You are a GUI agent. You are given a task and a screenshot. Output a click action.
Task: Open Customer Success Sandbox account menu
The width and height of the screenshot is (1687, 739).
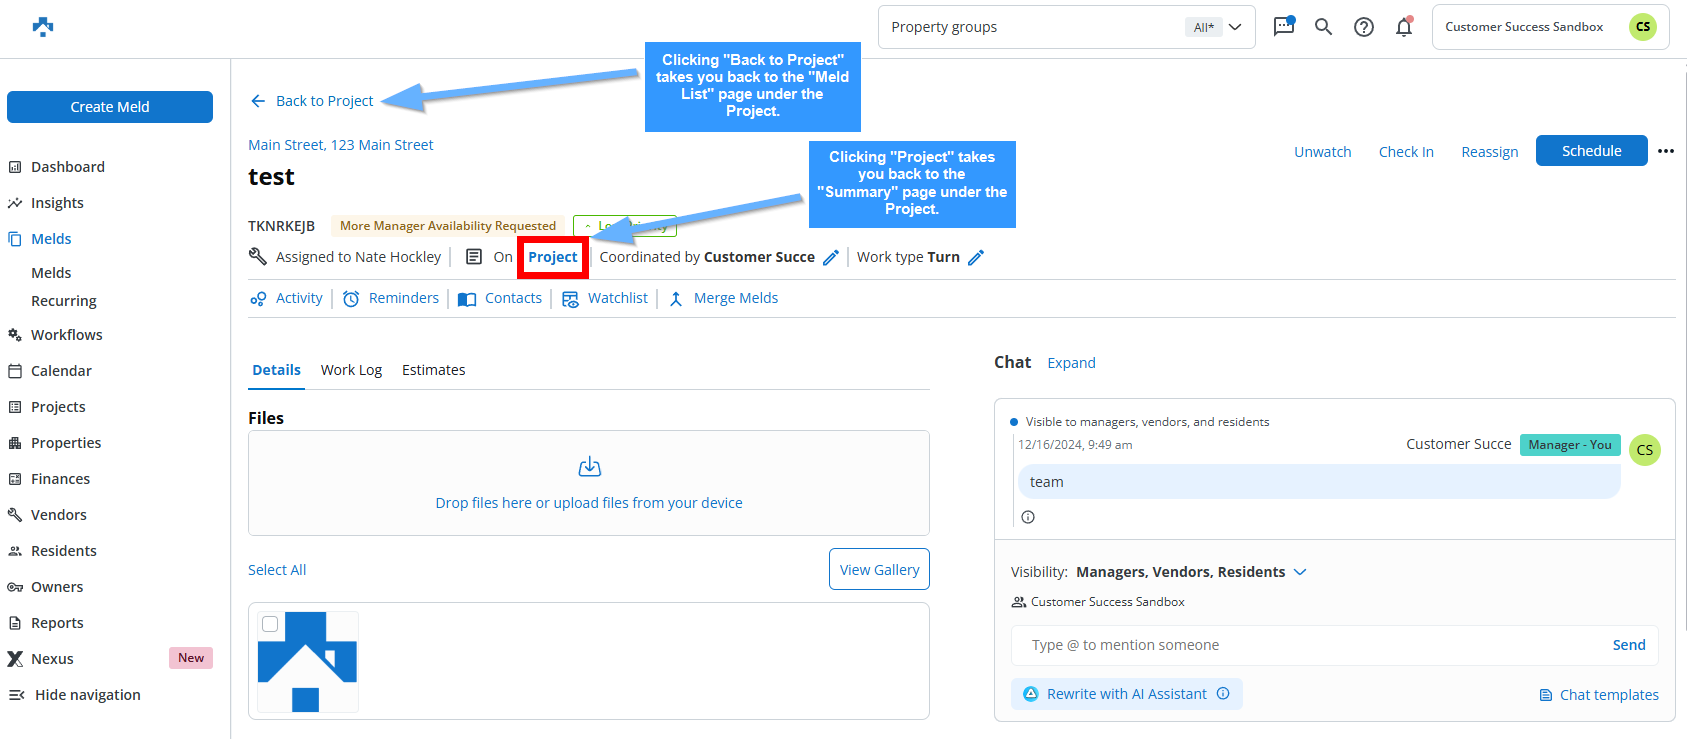[x=1550, y=27]
